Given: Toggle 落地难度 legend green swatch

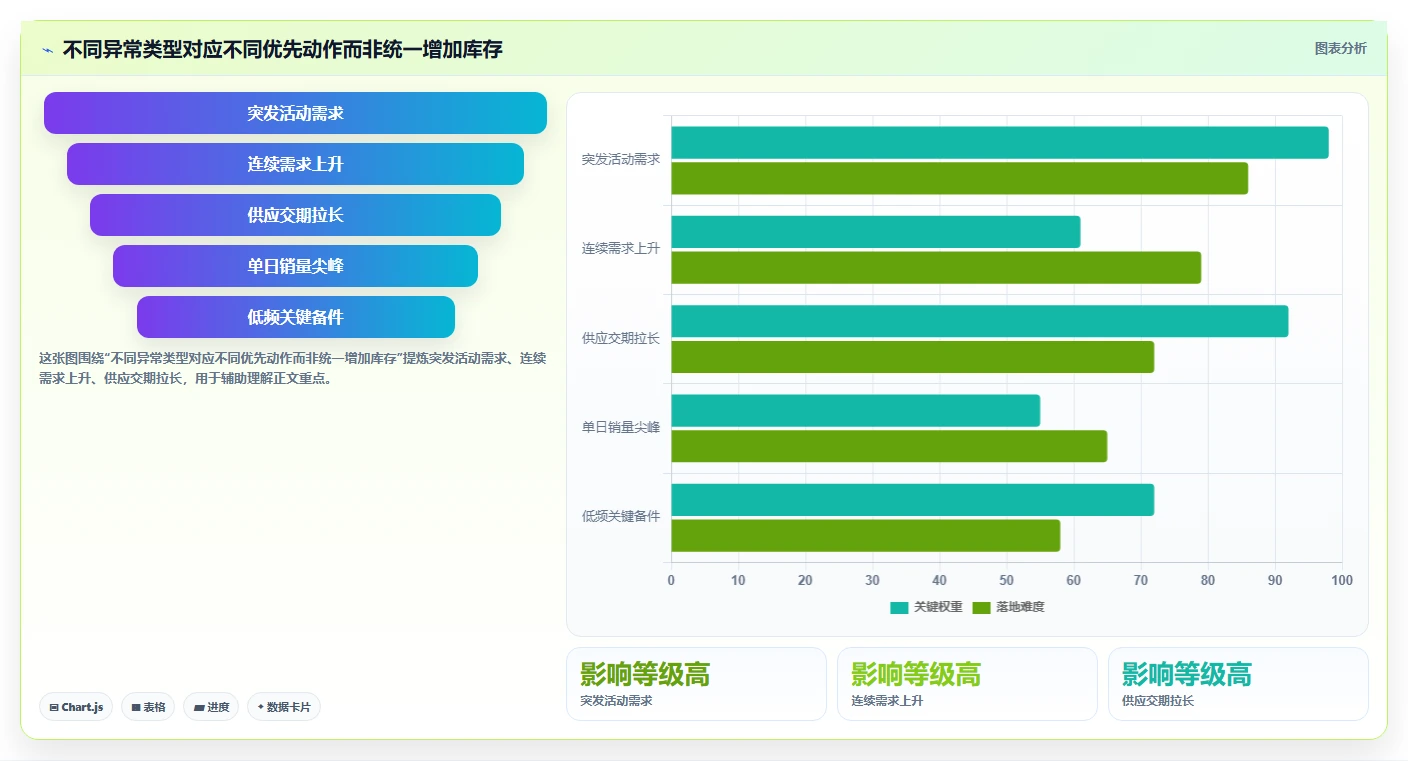Looking at the screenshot, I should click(981, 607).
